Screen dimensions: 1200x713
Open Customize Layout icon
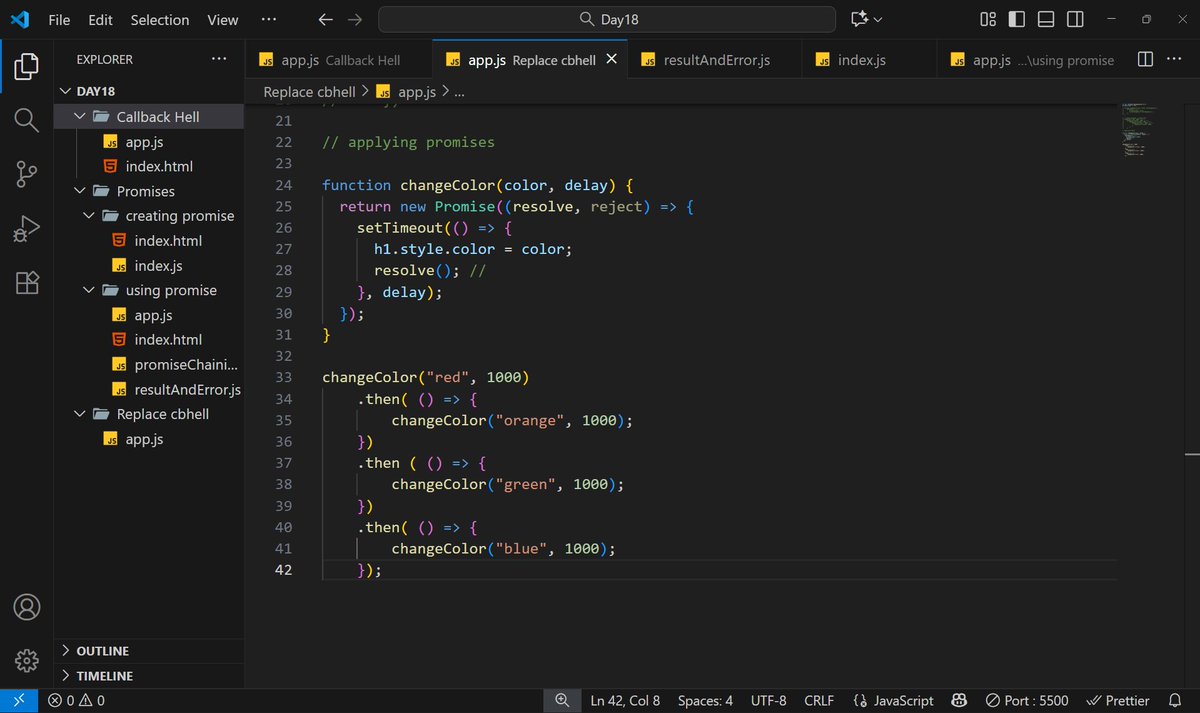pyautogui.click(x=988, y=19)
